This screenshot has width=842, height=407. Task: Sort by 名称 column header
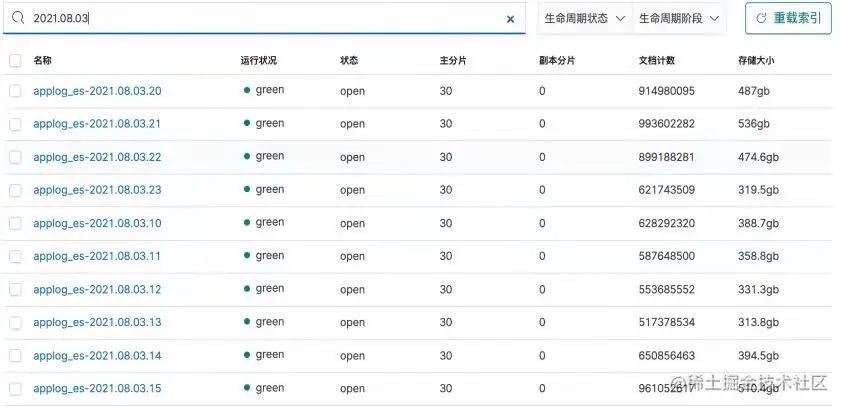[42, 61]
